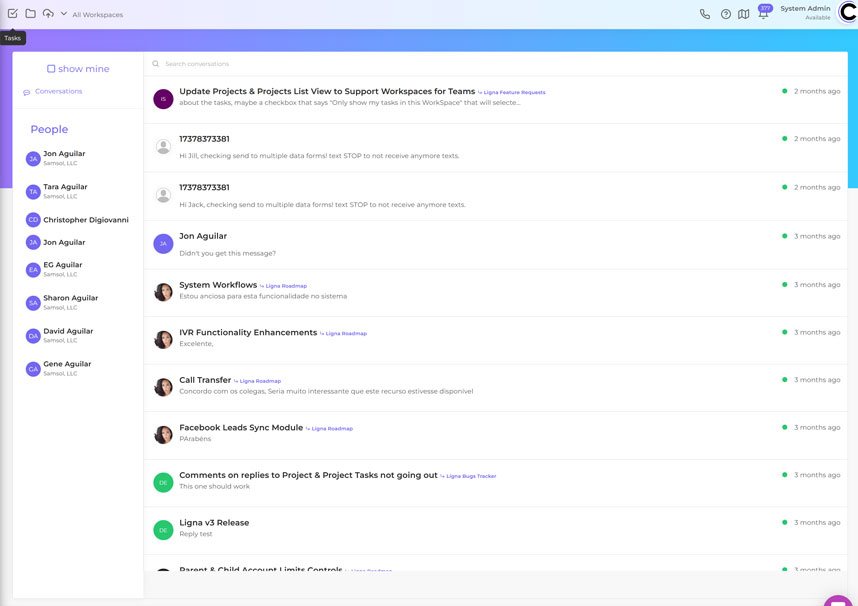Image resolution: width=858 pixels, height=606 pixels.
Task: Click the user profile avatar in top right
Action: pyautogui.click(x=848, y=13)
